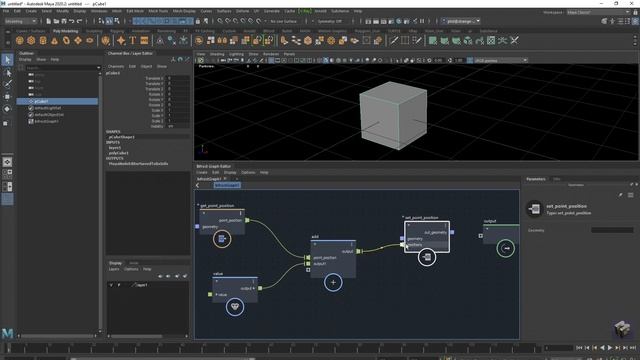Open the Edit Mesh menu

(x=135, y=11)
